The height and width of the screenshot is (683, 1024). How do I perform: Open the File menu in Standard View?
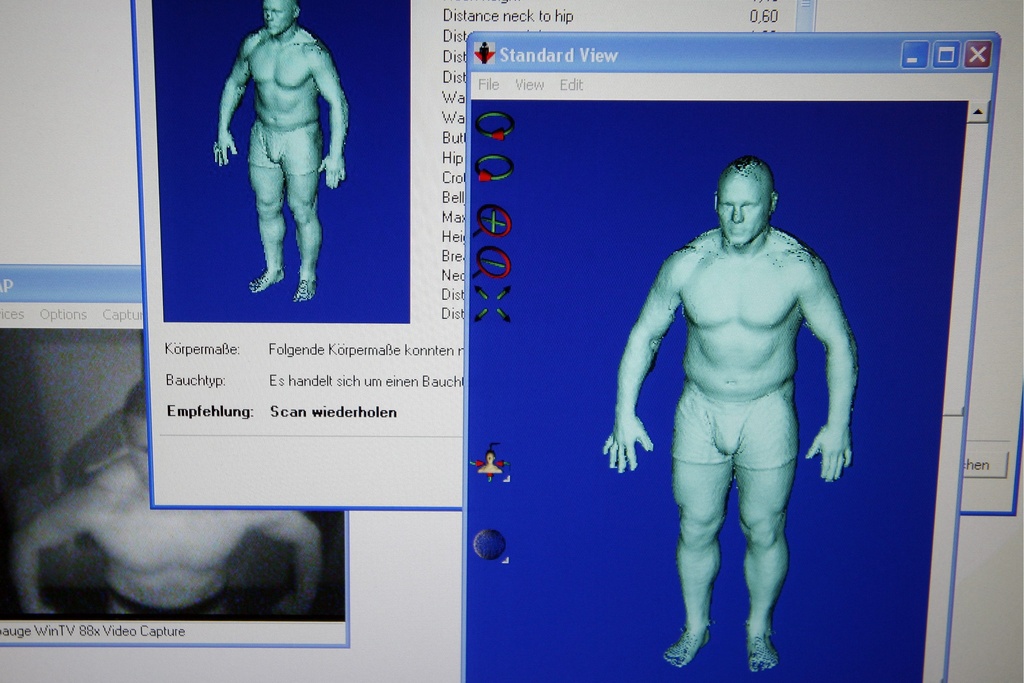[488, 85]
